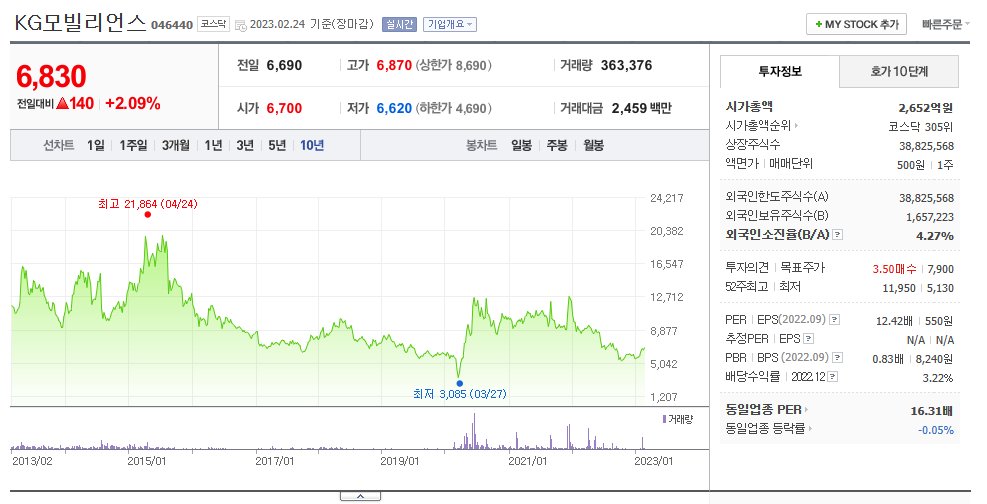This screenshot has width=987, height=504.
Task: Click the 시가총액 value 2,652억원
Action: point(925,108)
